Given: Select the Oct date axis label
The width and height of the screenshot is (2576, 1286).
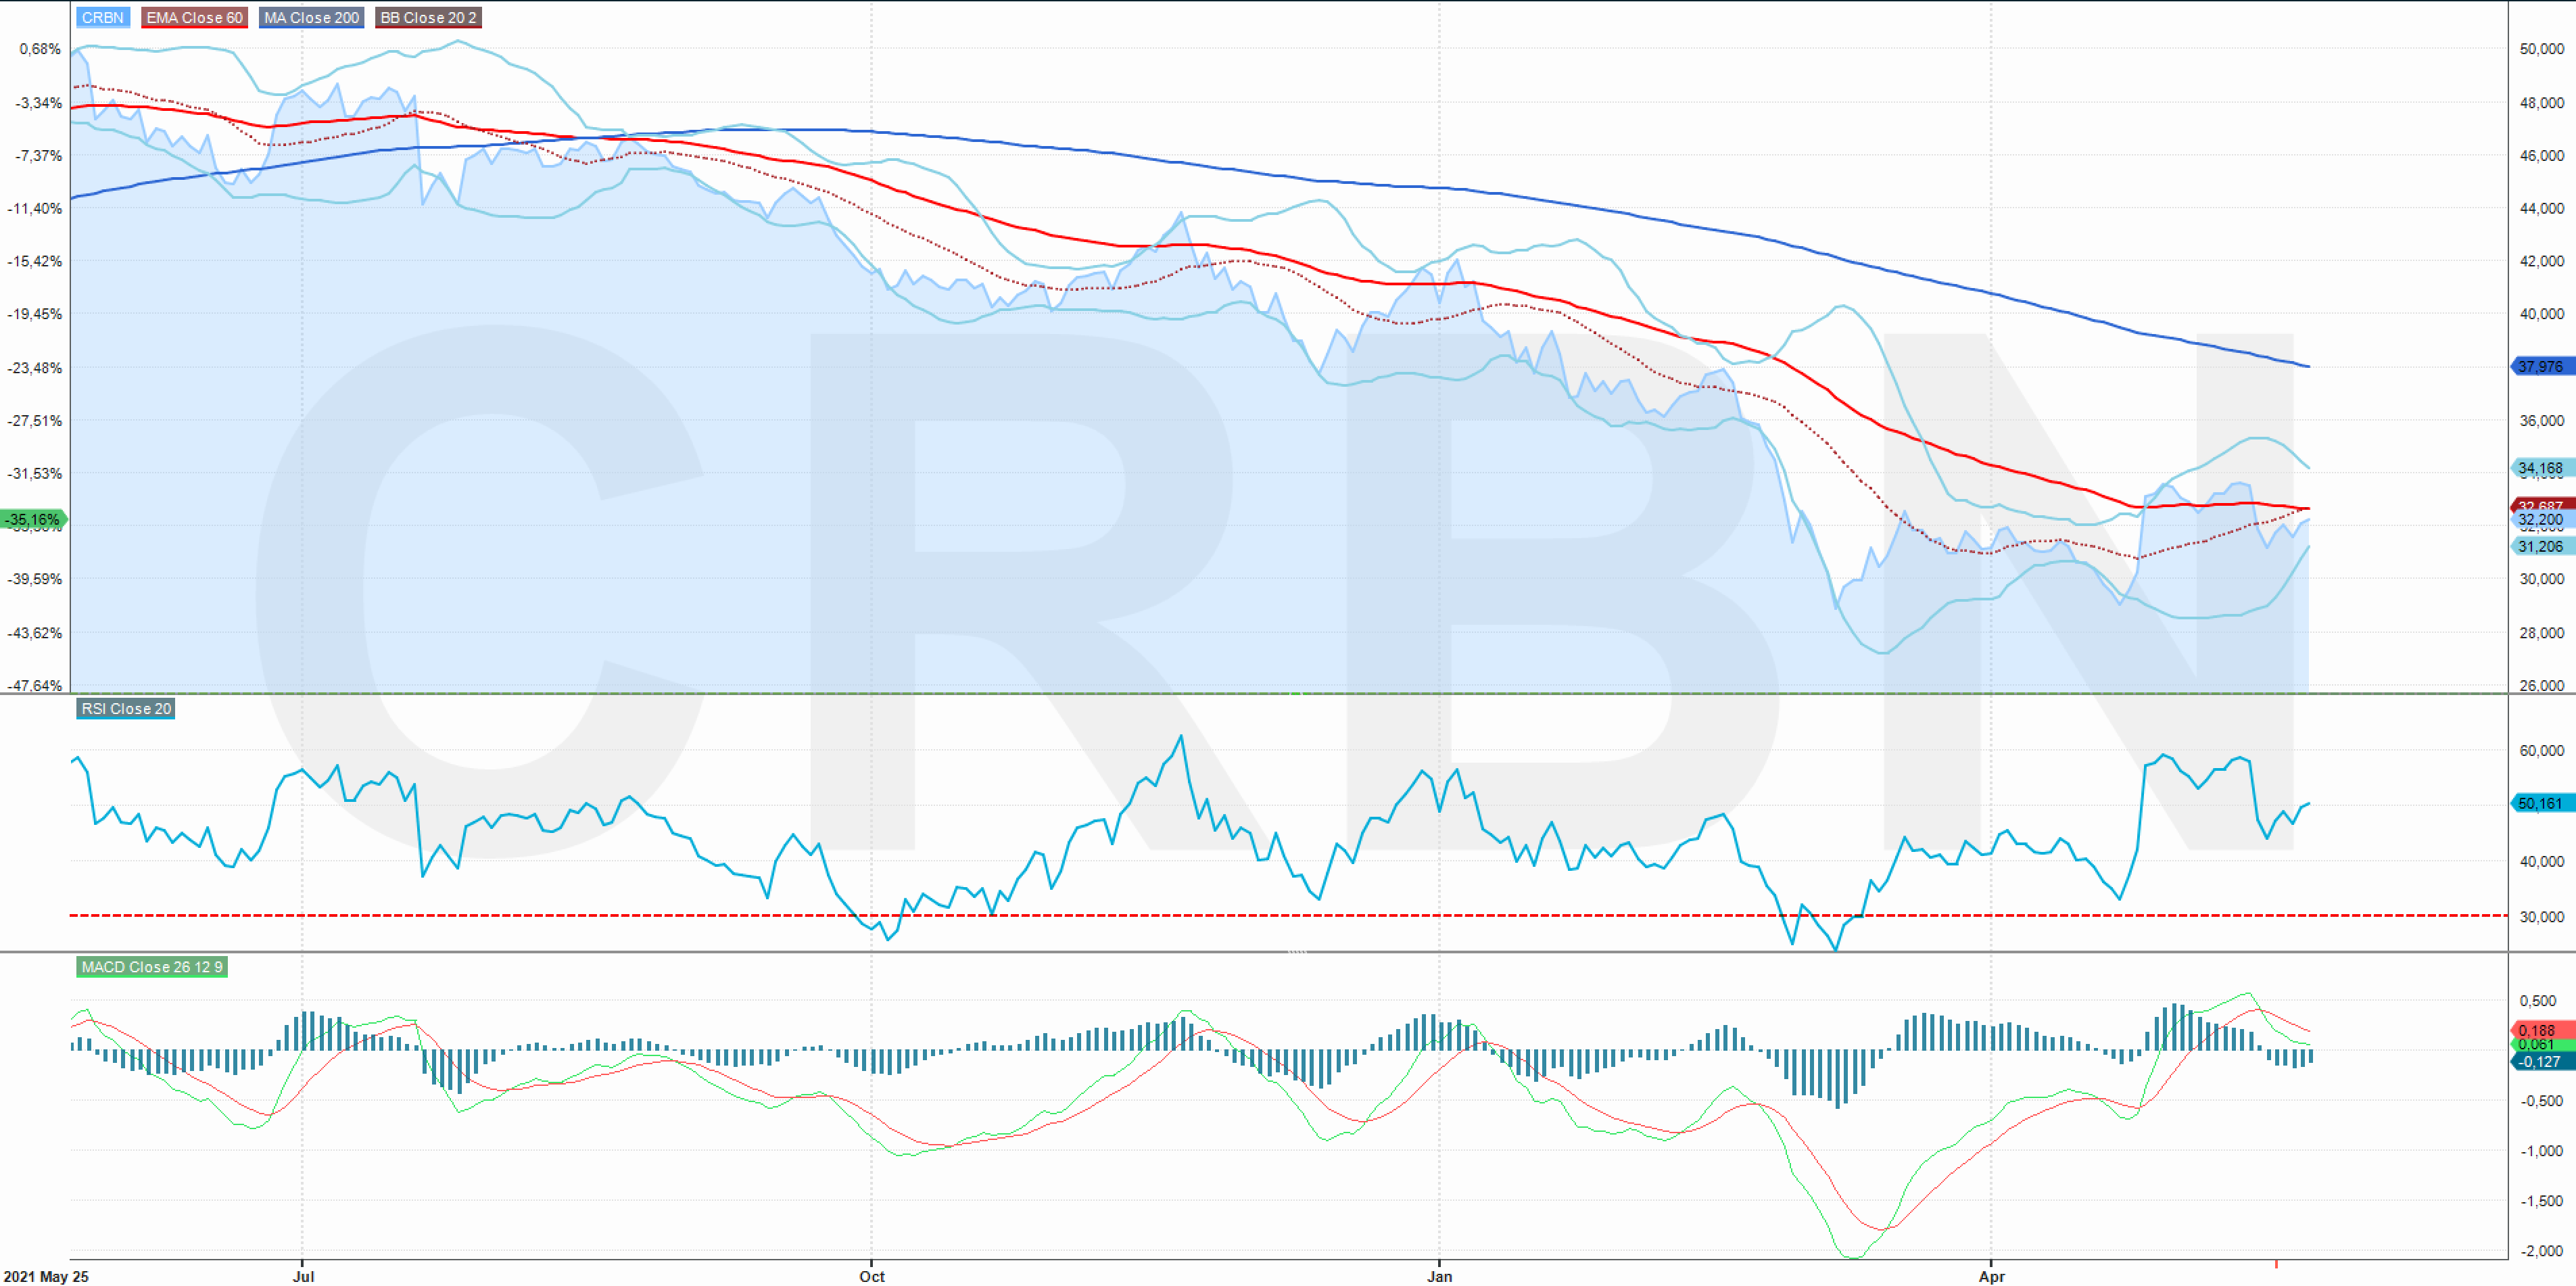Looking at the screenshot, I should (872, 1277).
